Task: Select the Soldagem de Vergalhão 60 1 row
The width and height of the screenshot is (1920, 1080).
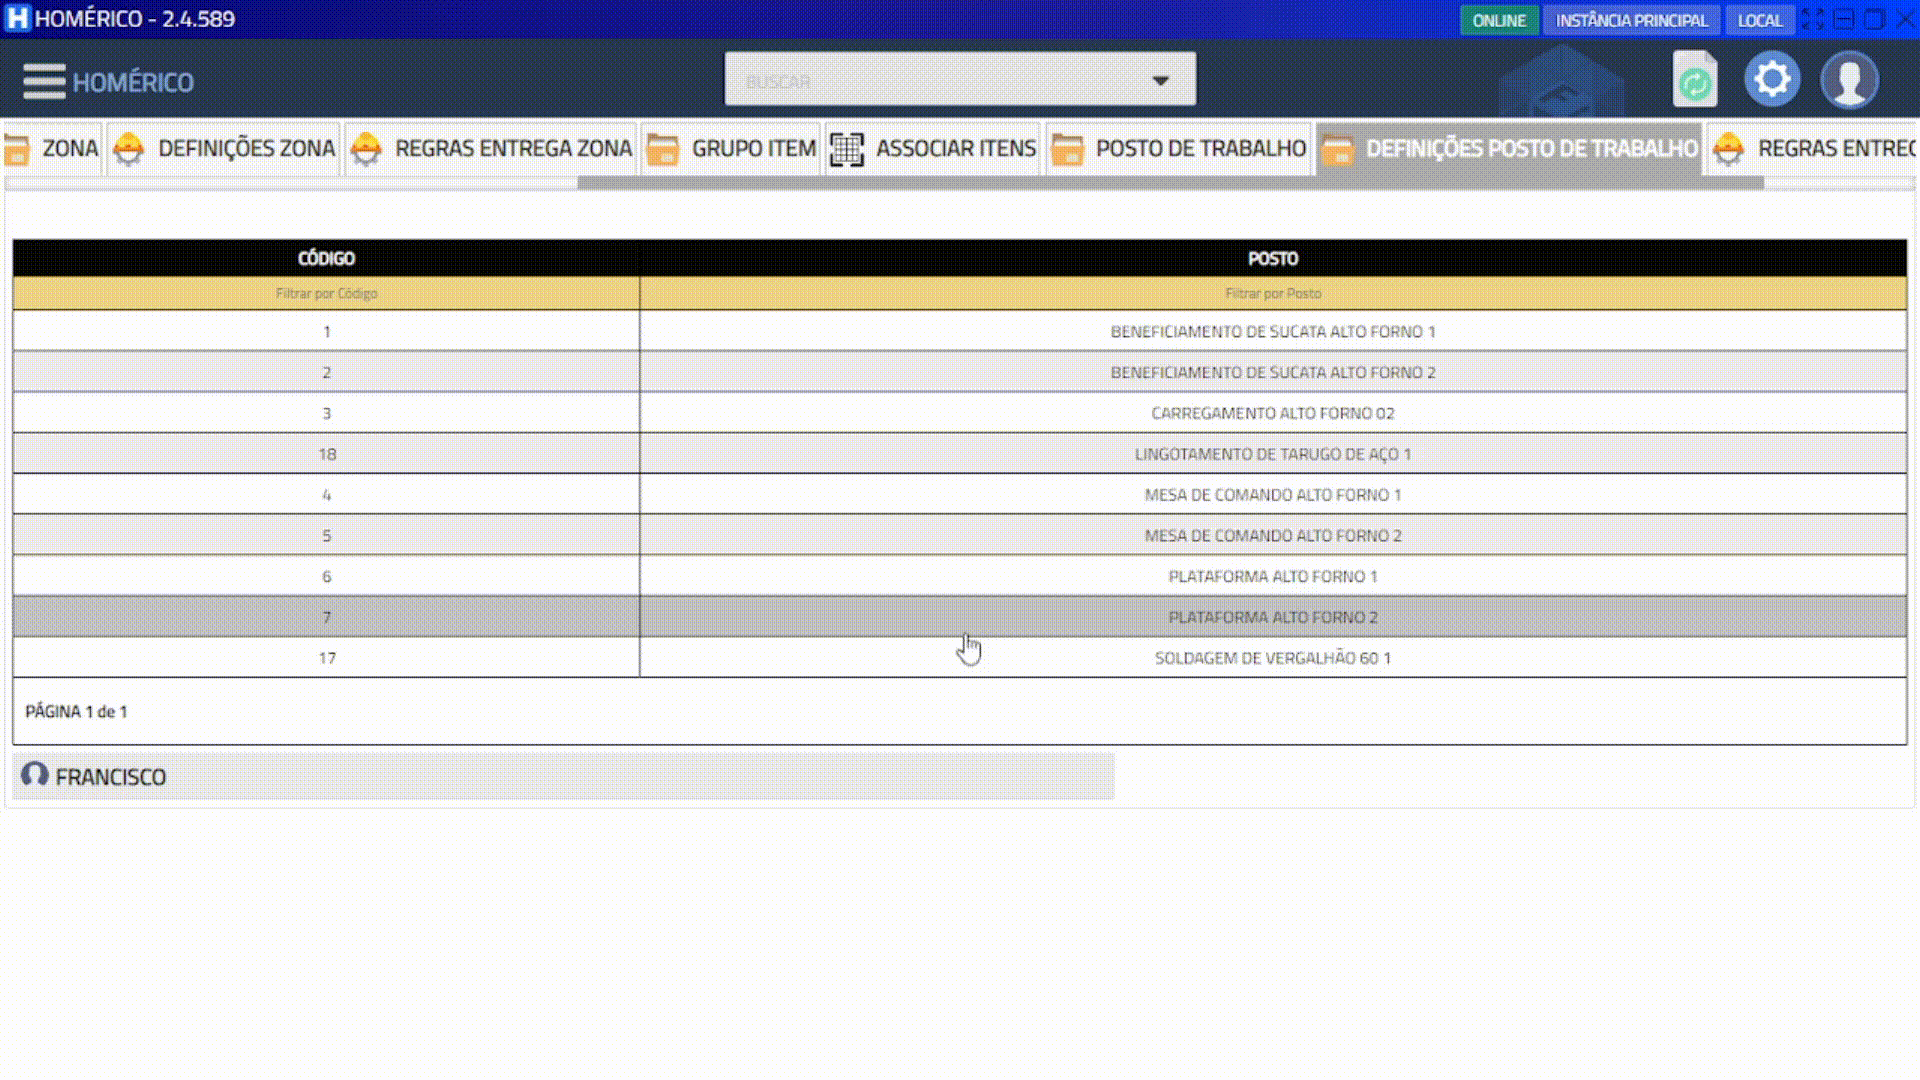Action: click(1272, 658)
